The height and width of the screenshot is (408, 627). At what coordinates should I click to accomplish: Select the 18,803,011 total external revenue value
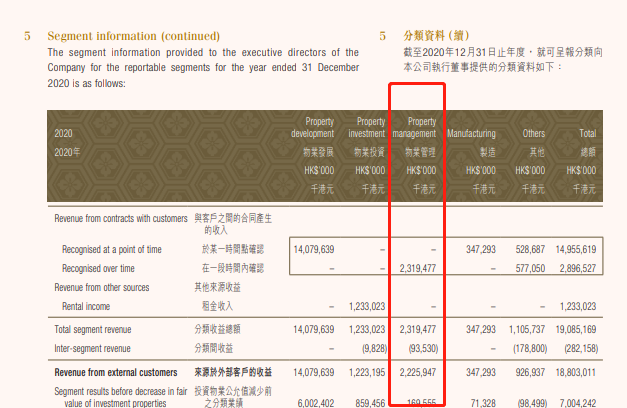click(x=573, y=372)
